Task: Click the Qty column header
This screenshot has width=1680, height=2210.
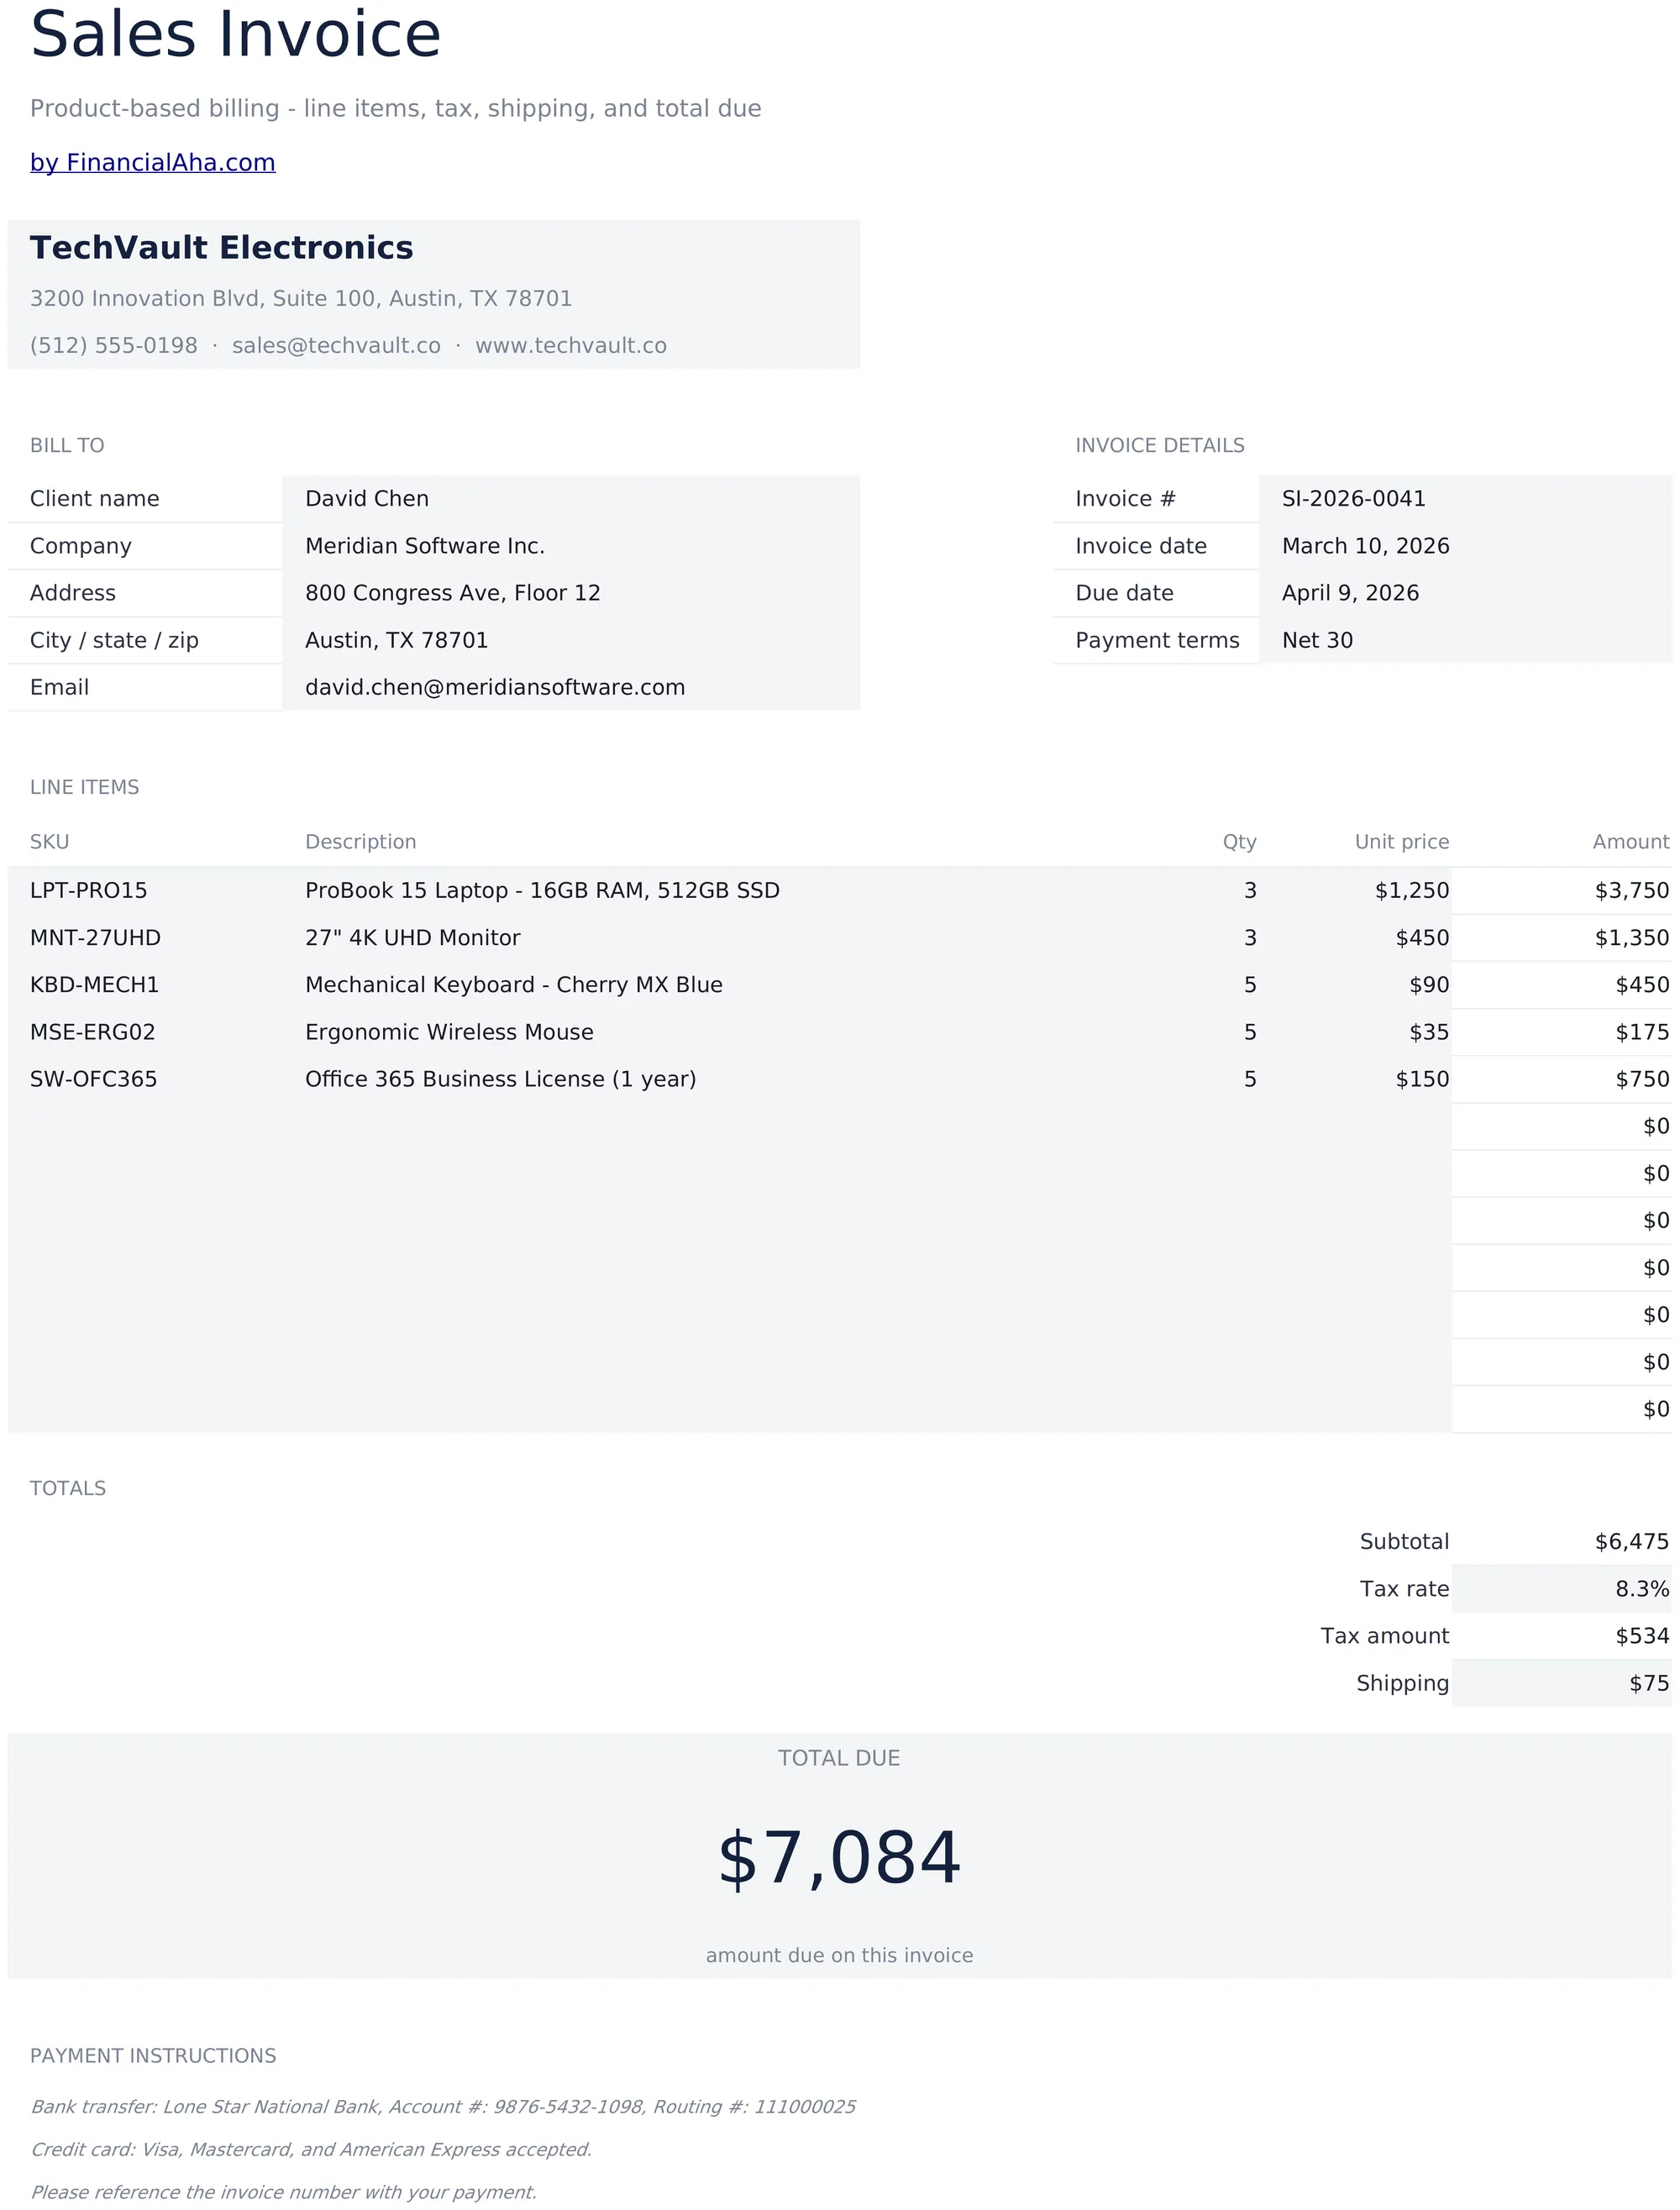Action: (x=1240, y=842)
